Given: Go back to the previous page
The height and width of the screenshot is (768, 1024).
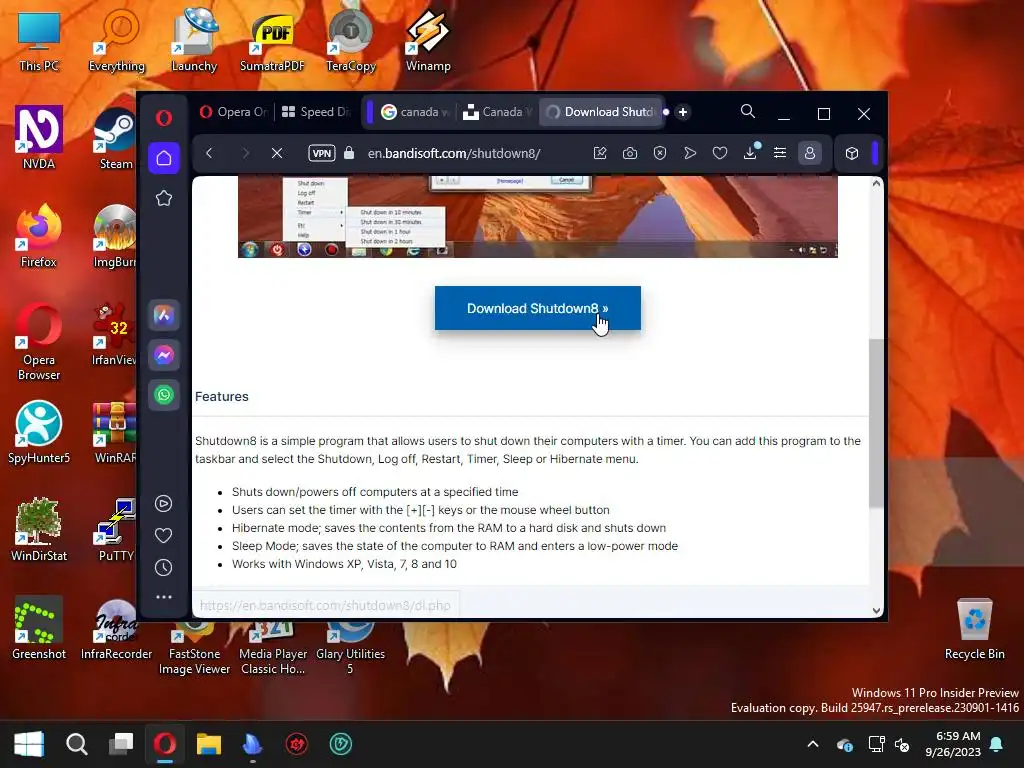Looking at the screenshot, I should [x=210, y=153].
